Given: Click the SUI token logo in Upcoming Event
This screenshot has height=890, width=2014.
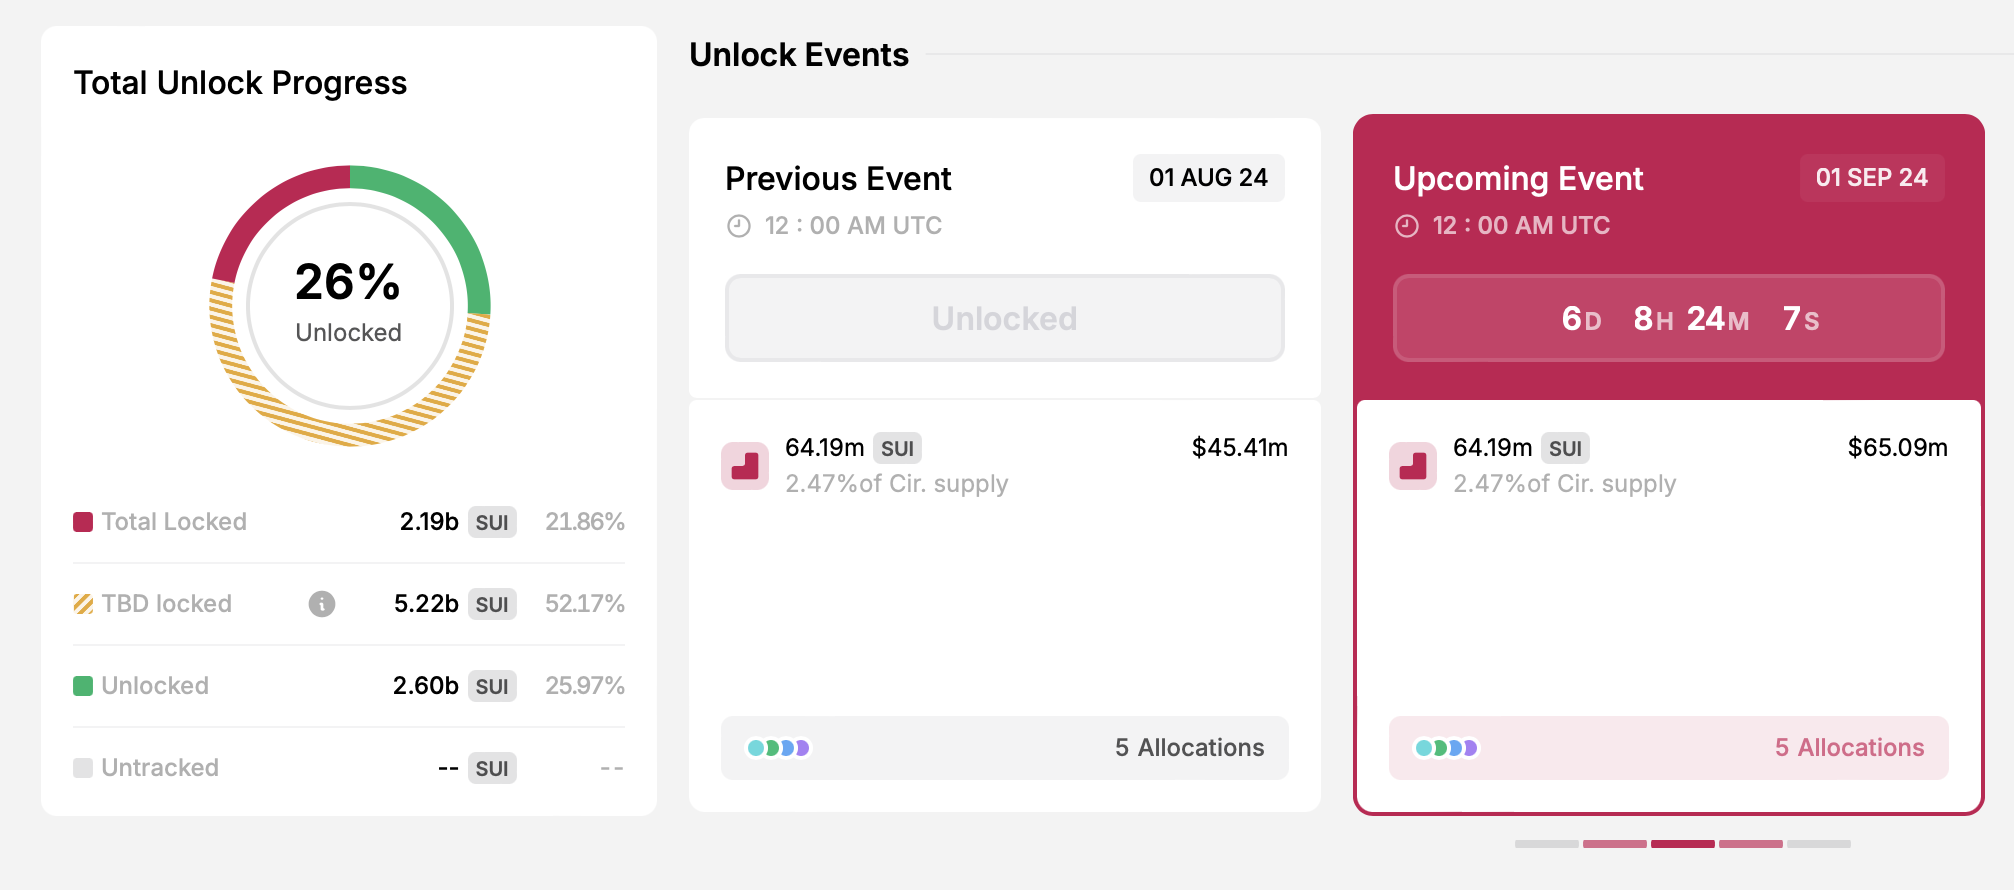Looking at the screenshot, I should (x=1413, y=466).
